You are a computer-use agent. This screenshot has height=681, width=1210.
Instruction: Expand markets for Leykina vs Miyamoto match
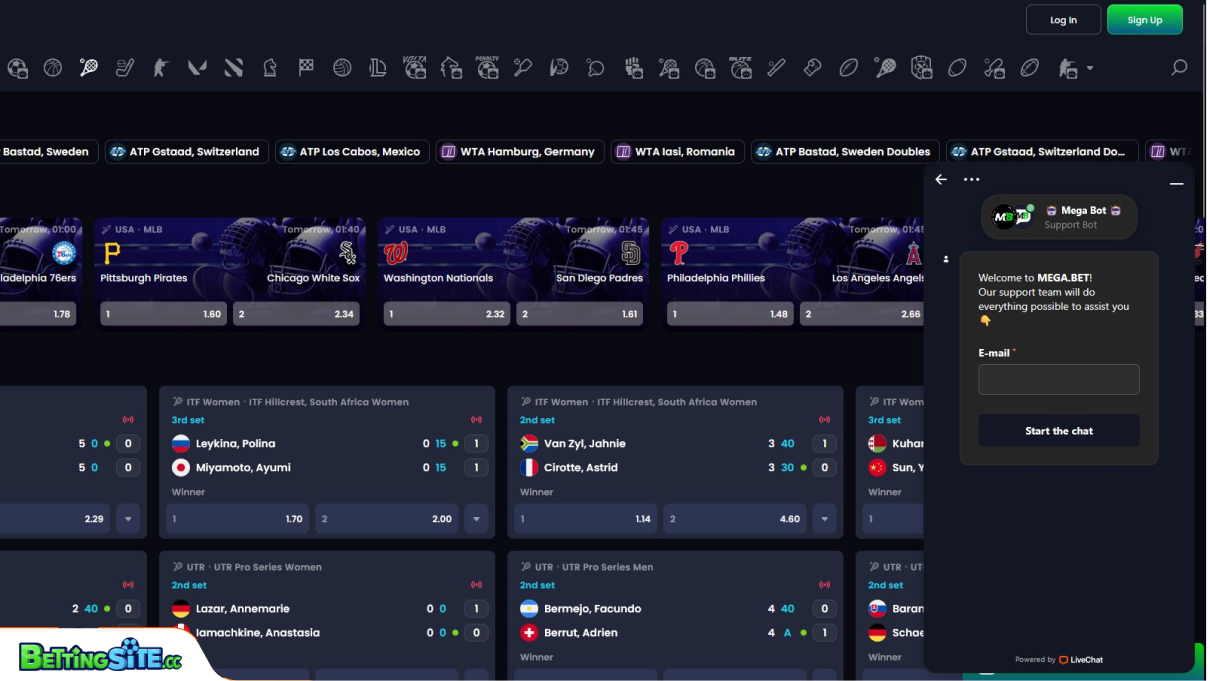pyautogui.click(x=476, y=519)
